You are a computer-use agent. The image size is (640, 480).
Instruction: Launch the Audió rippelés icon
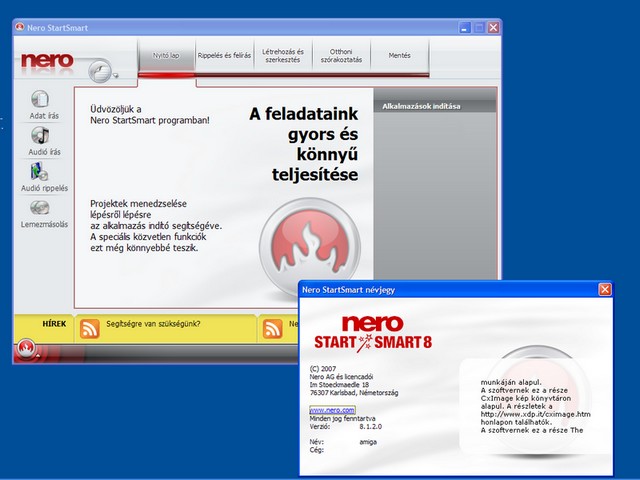point(40,171)
